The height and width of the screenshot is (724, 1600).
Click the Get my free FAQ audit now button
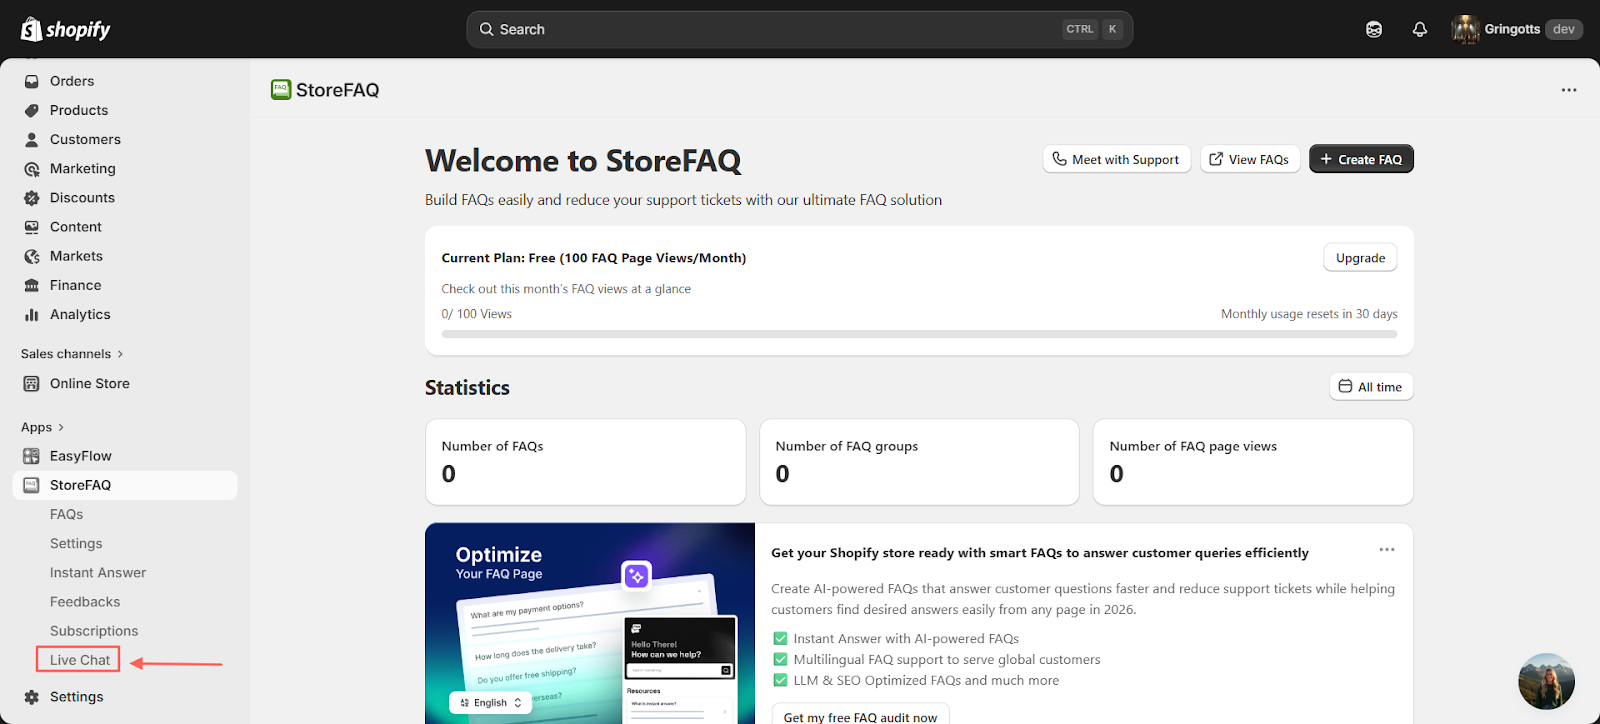coord(860,714)
